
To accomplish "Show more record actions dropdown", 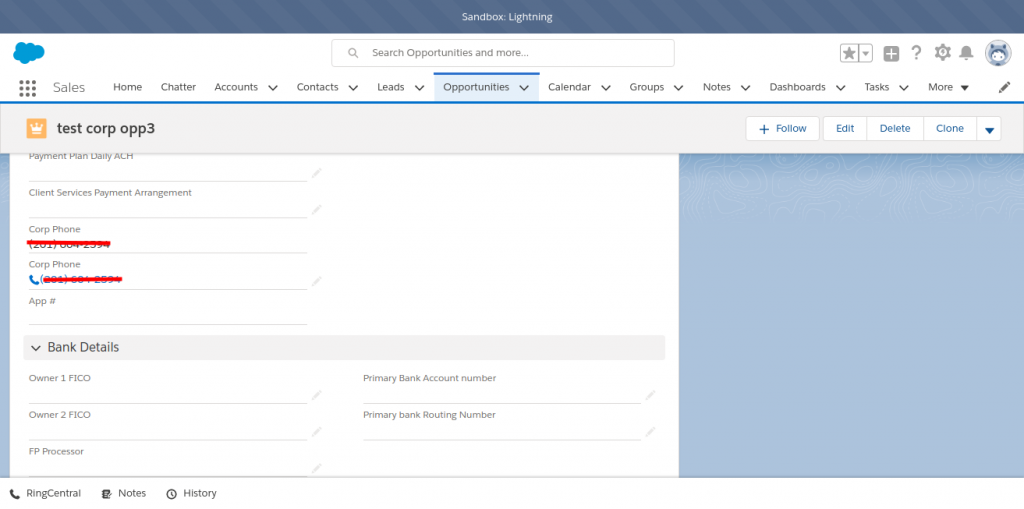I will pos(989,129).
